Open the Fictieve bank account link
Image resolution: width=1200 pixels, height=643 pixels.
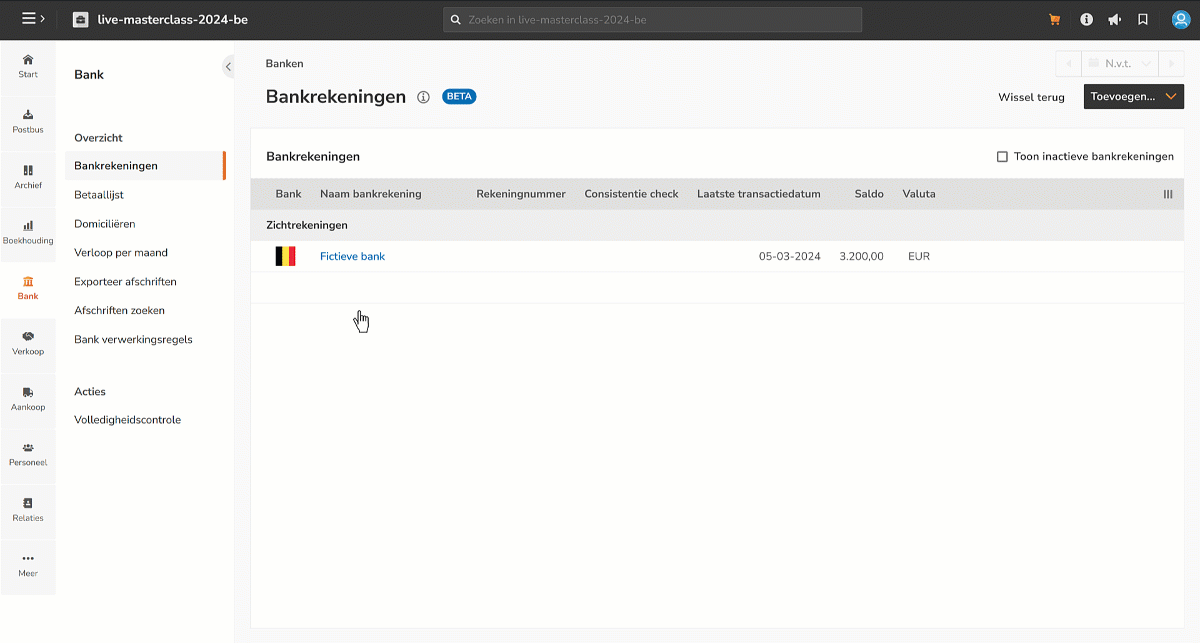[352, 257]
